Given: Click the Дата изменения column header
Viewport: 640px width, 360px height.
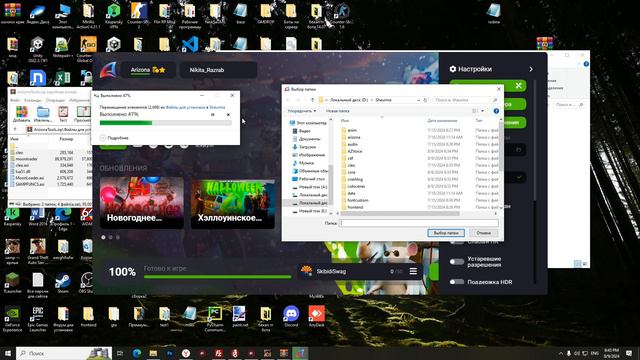Looking at the screenshot, I should click(x=442, y=121).
